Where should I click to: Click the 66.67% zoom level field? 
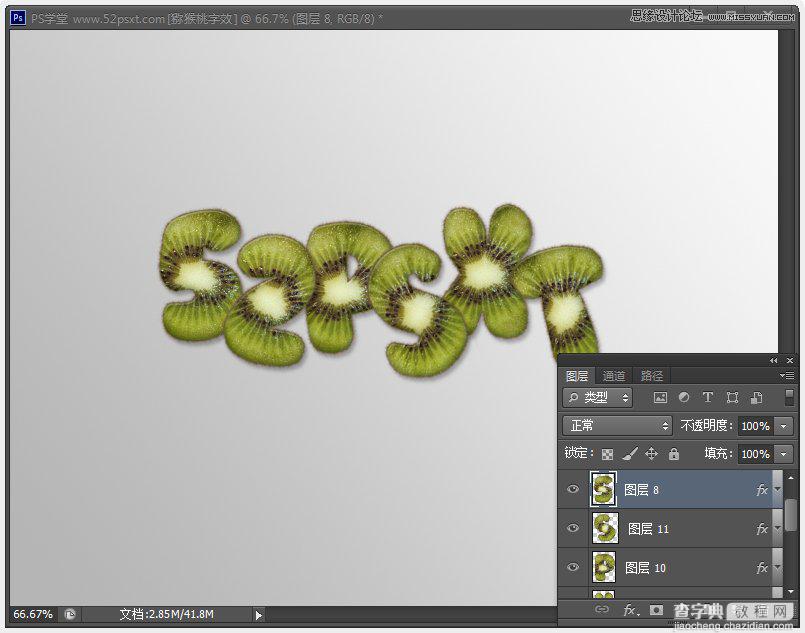pyautogui.click(x=33, y=614)
